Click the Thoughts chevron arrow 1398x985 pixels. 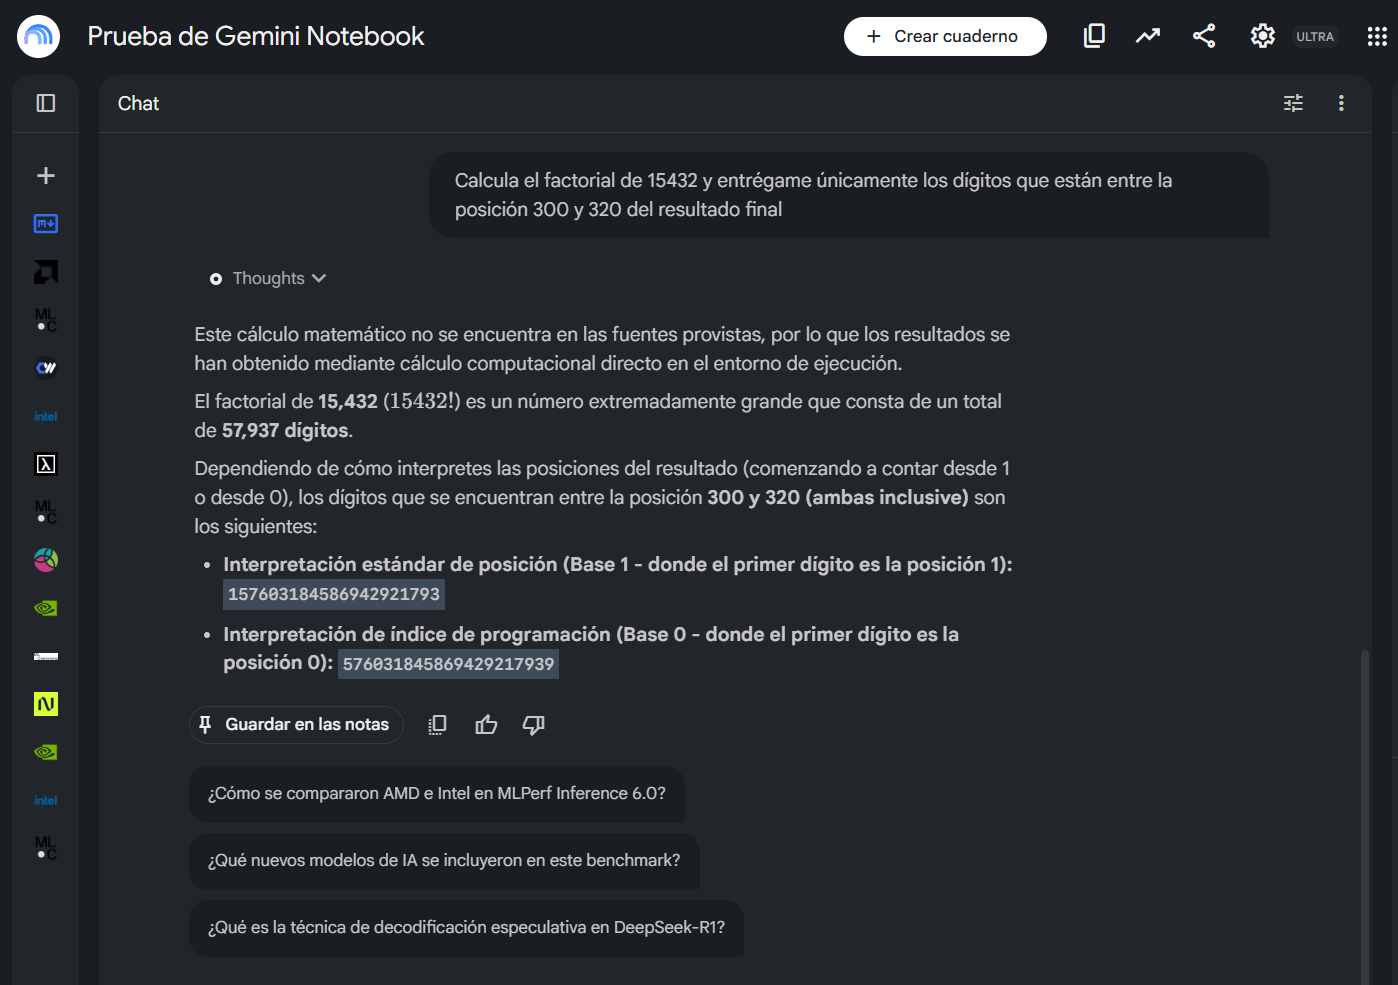click(319, 279)
